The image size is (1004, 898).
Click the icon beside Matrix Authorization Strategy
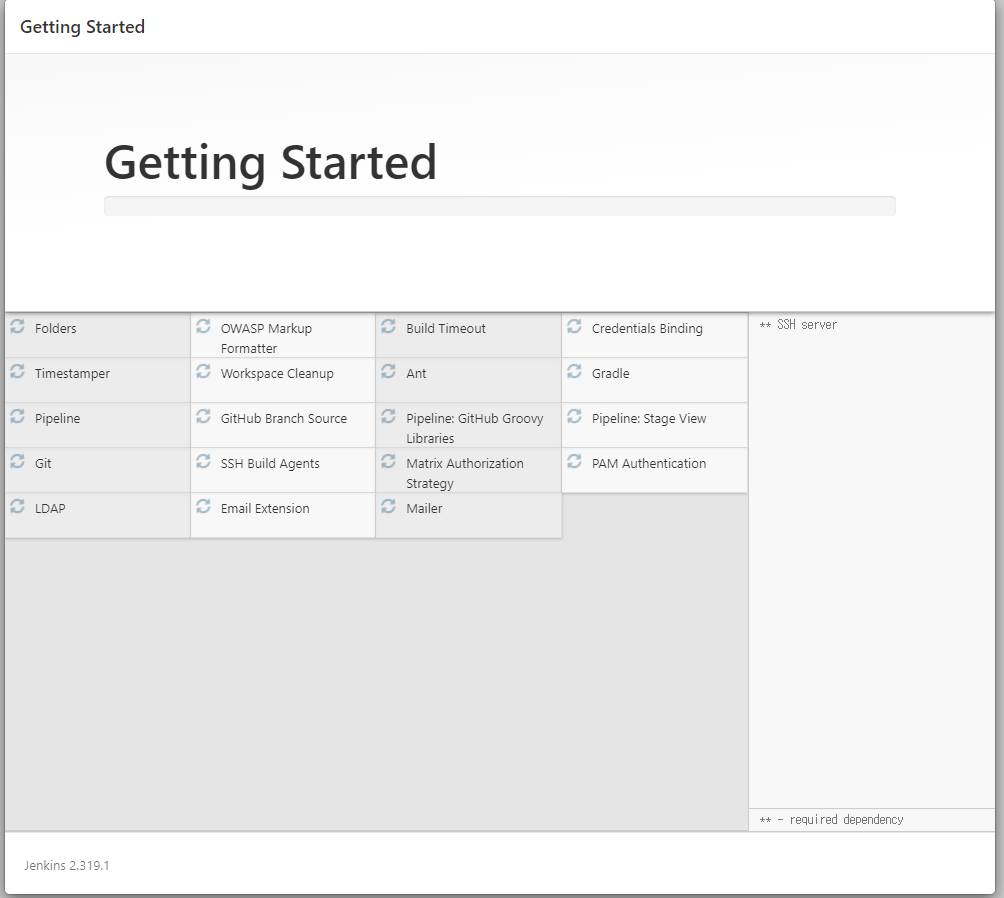tap(388, 461)
